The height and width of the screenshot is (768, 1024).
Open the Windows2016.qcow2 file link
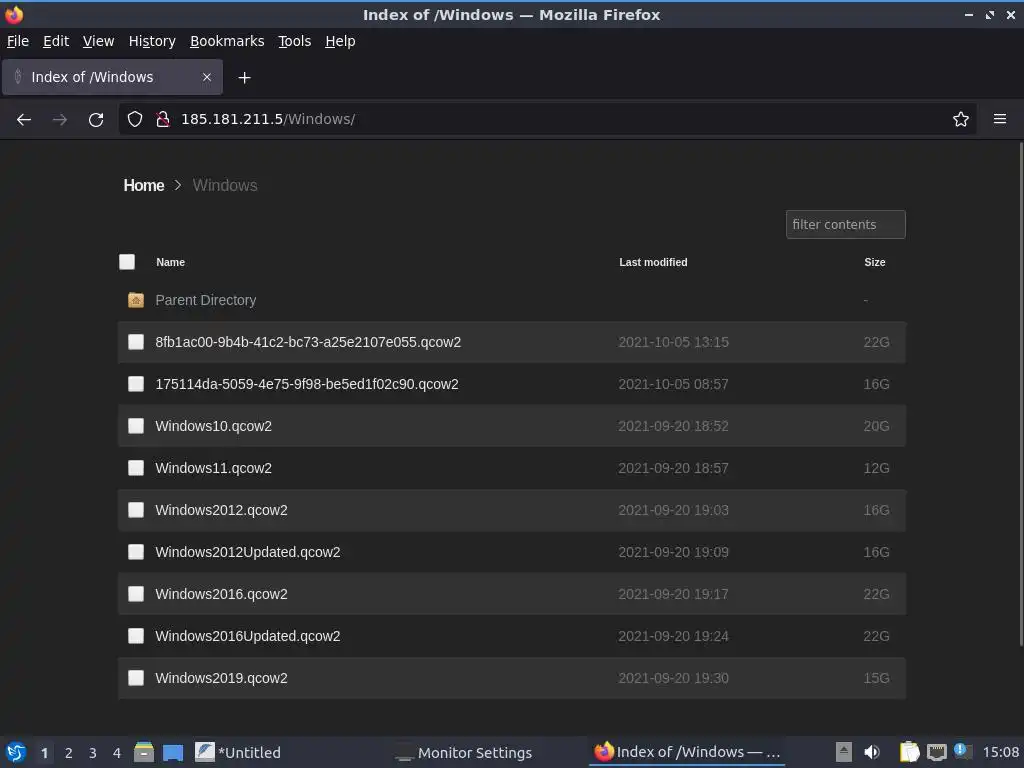point(221,594)
